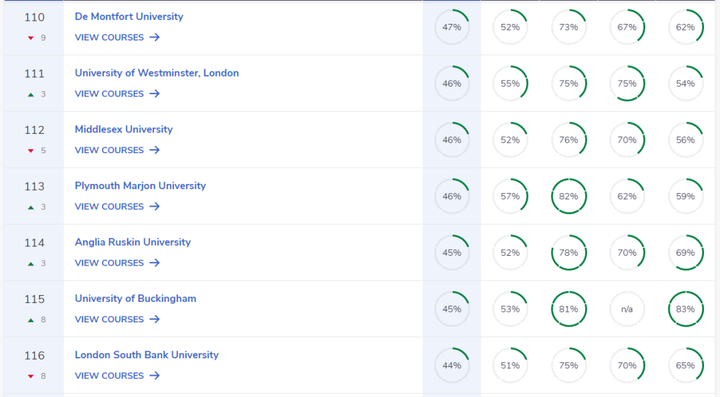Click the n/a circle for Buckingham
Screen dimensions: 720x397
(x=627, y=309)
